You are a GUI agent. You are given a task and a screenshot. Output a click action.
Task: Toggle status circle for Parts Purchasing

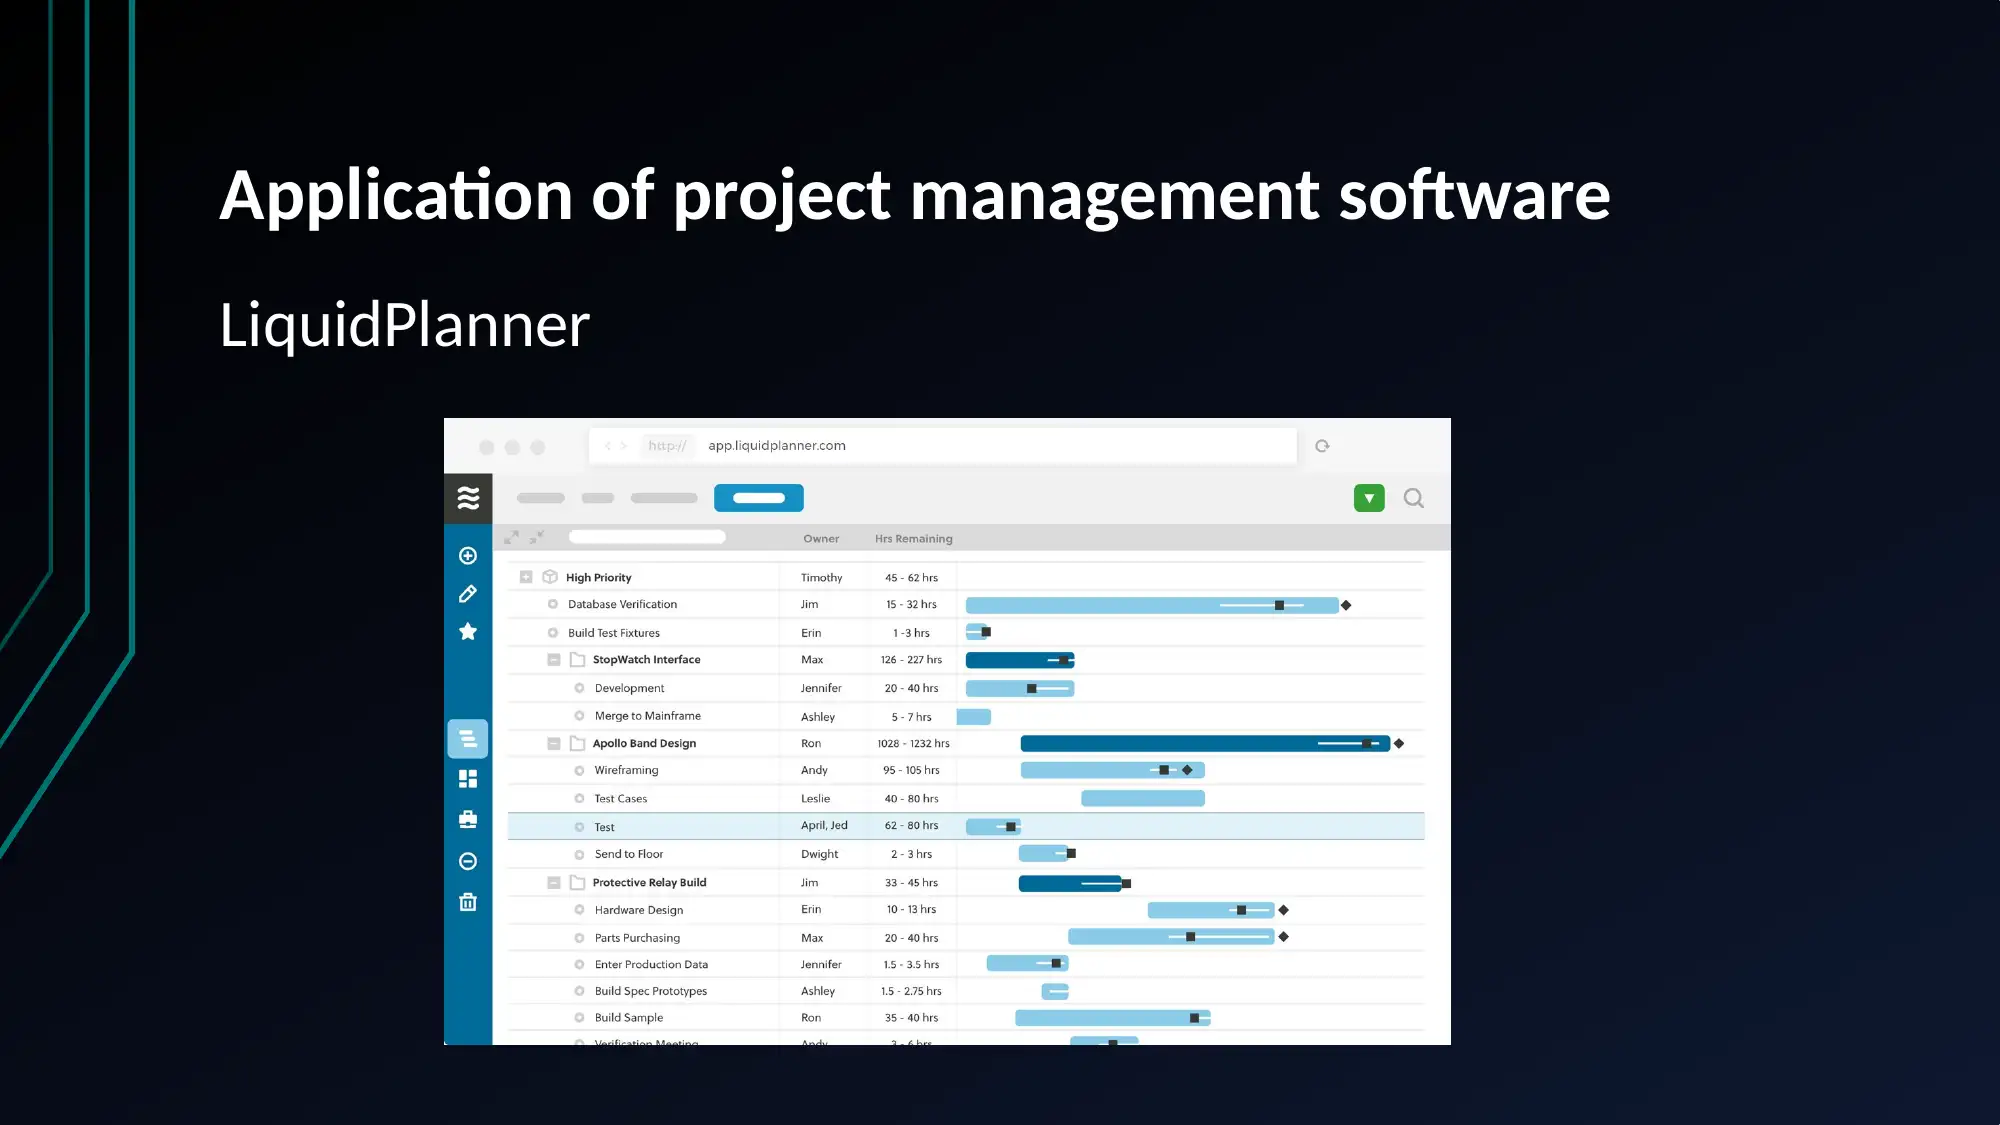[x=579, y=938]
